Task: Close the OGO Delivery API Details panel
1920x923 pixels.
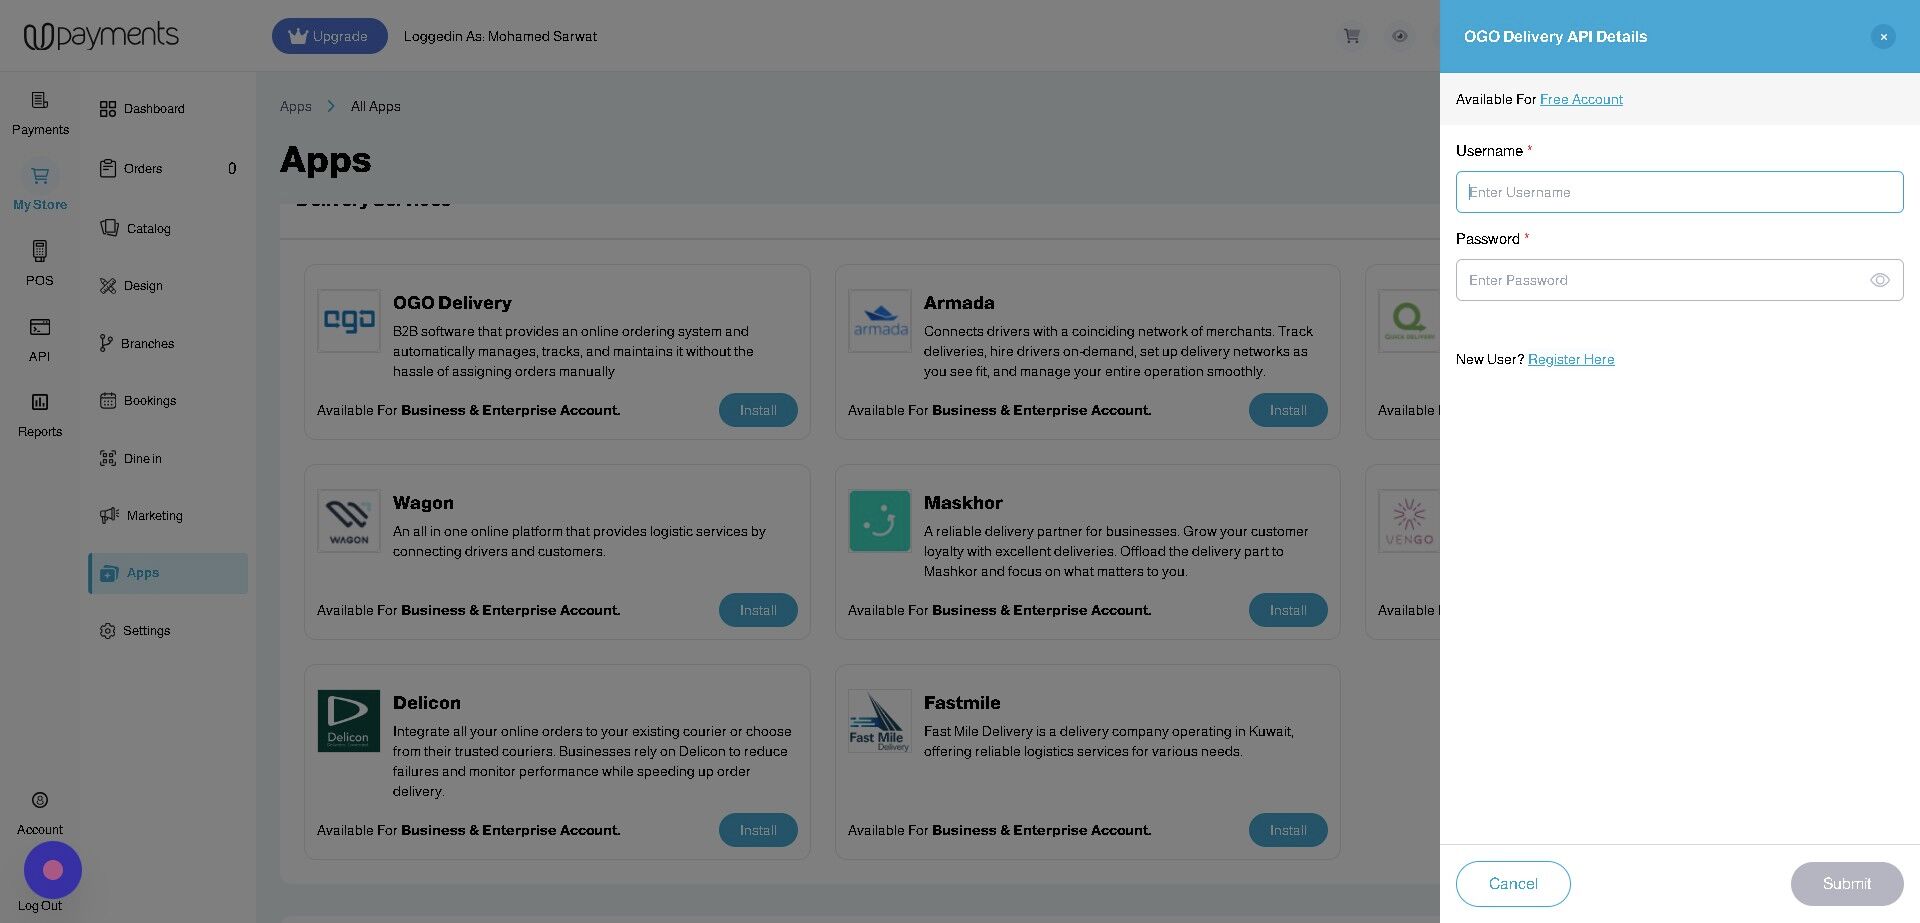Action: [x=1883, y=36]
